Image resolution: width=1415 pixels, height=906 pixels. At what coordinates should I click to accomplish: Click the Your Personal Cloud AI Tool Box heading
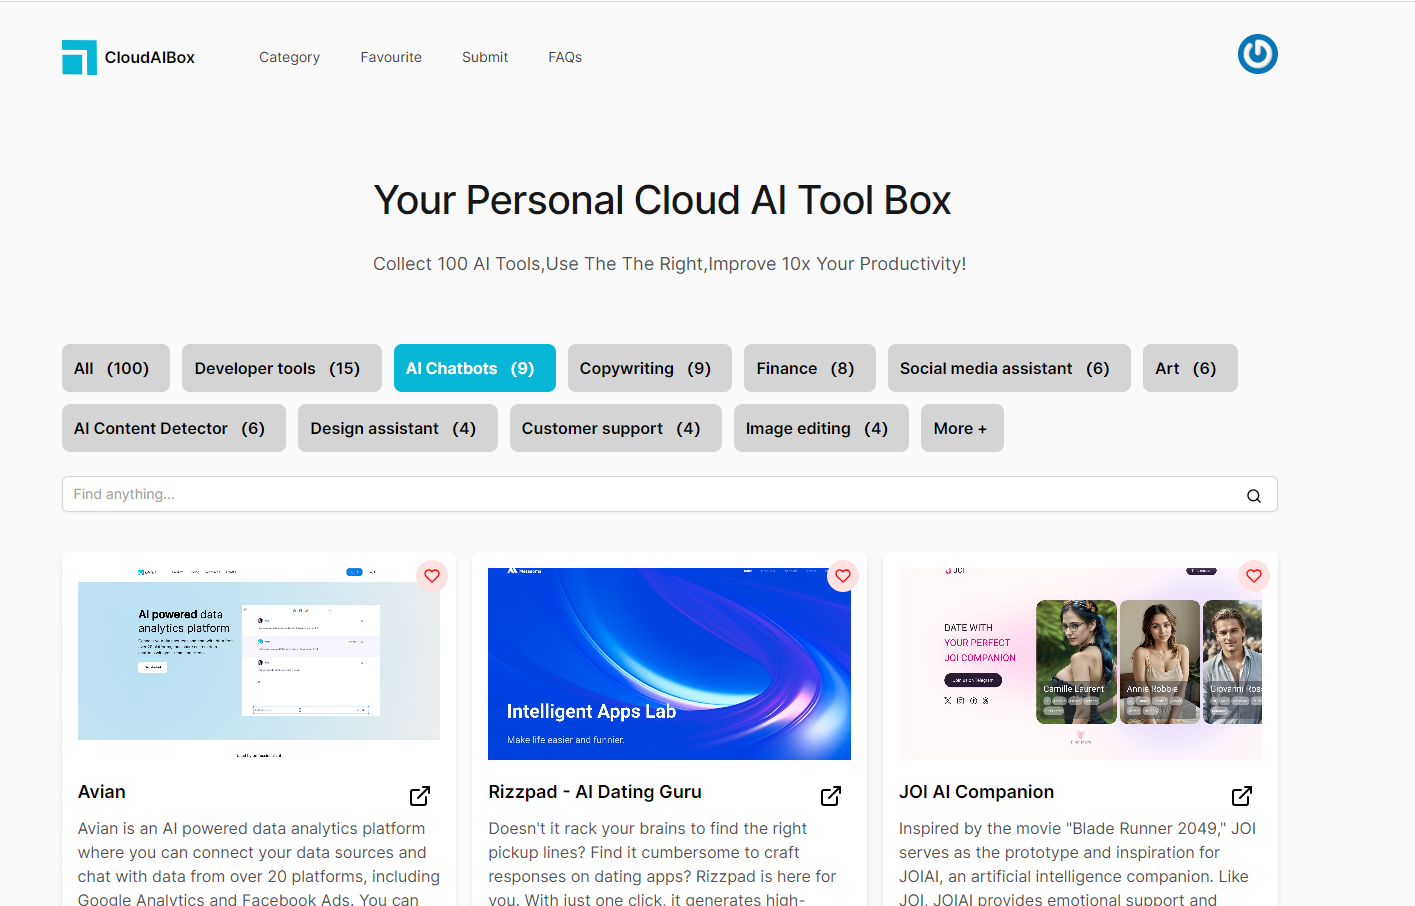pos(662,200)
